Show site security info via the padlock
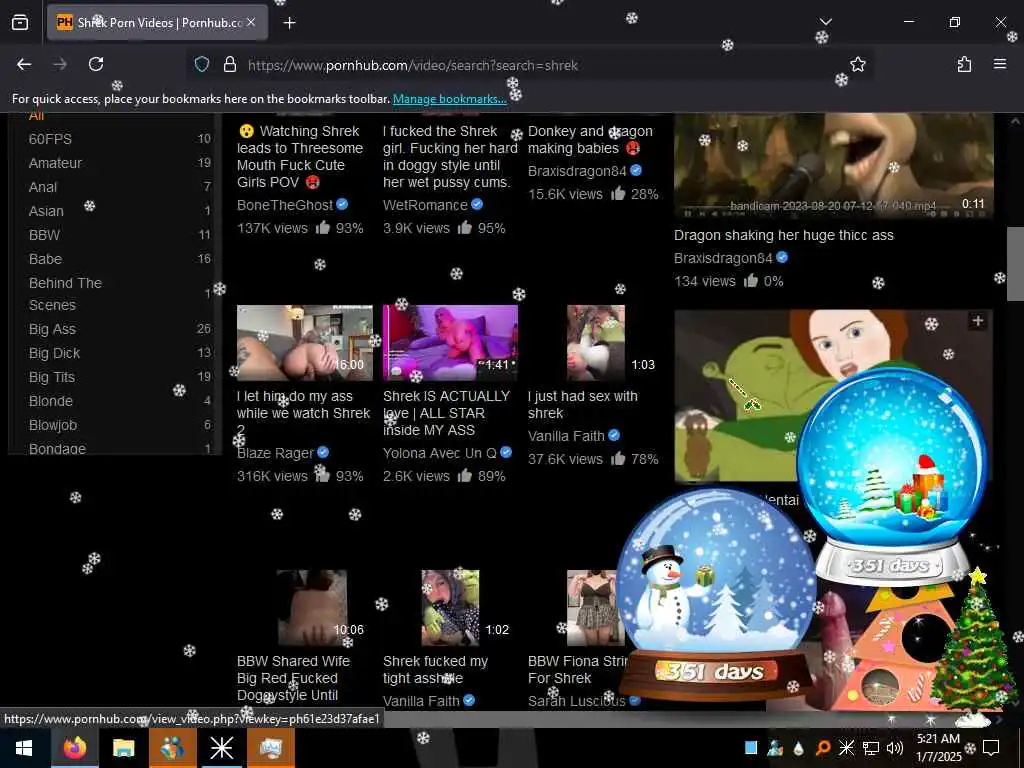 pyautogui.click(x=229, y=65)
